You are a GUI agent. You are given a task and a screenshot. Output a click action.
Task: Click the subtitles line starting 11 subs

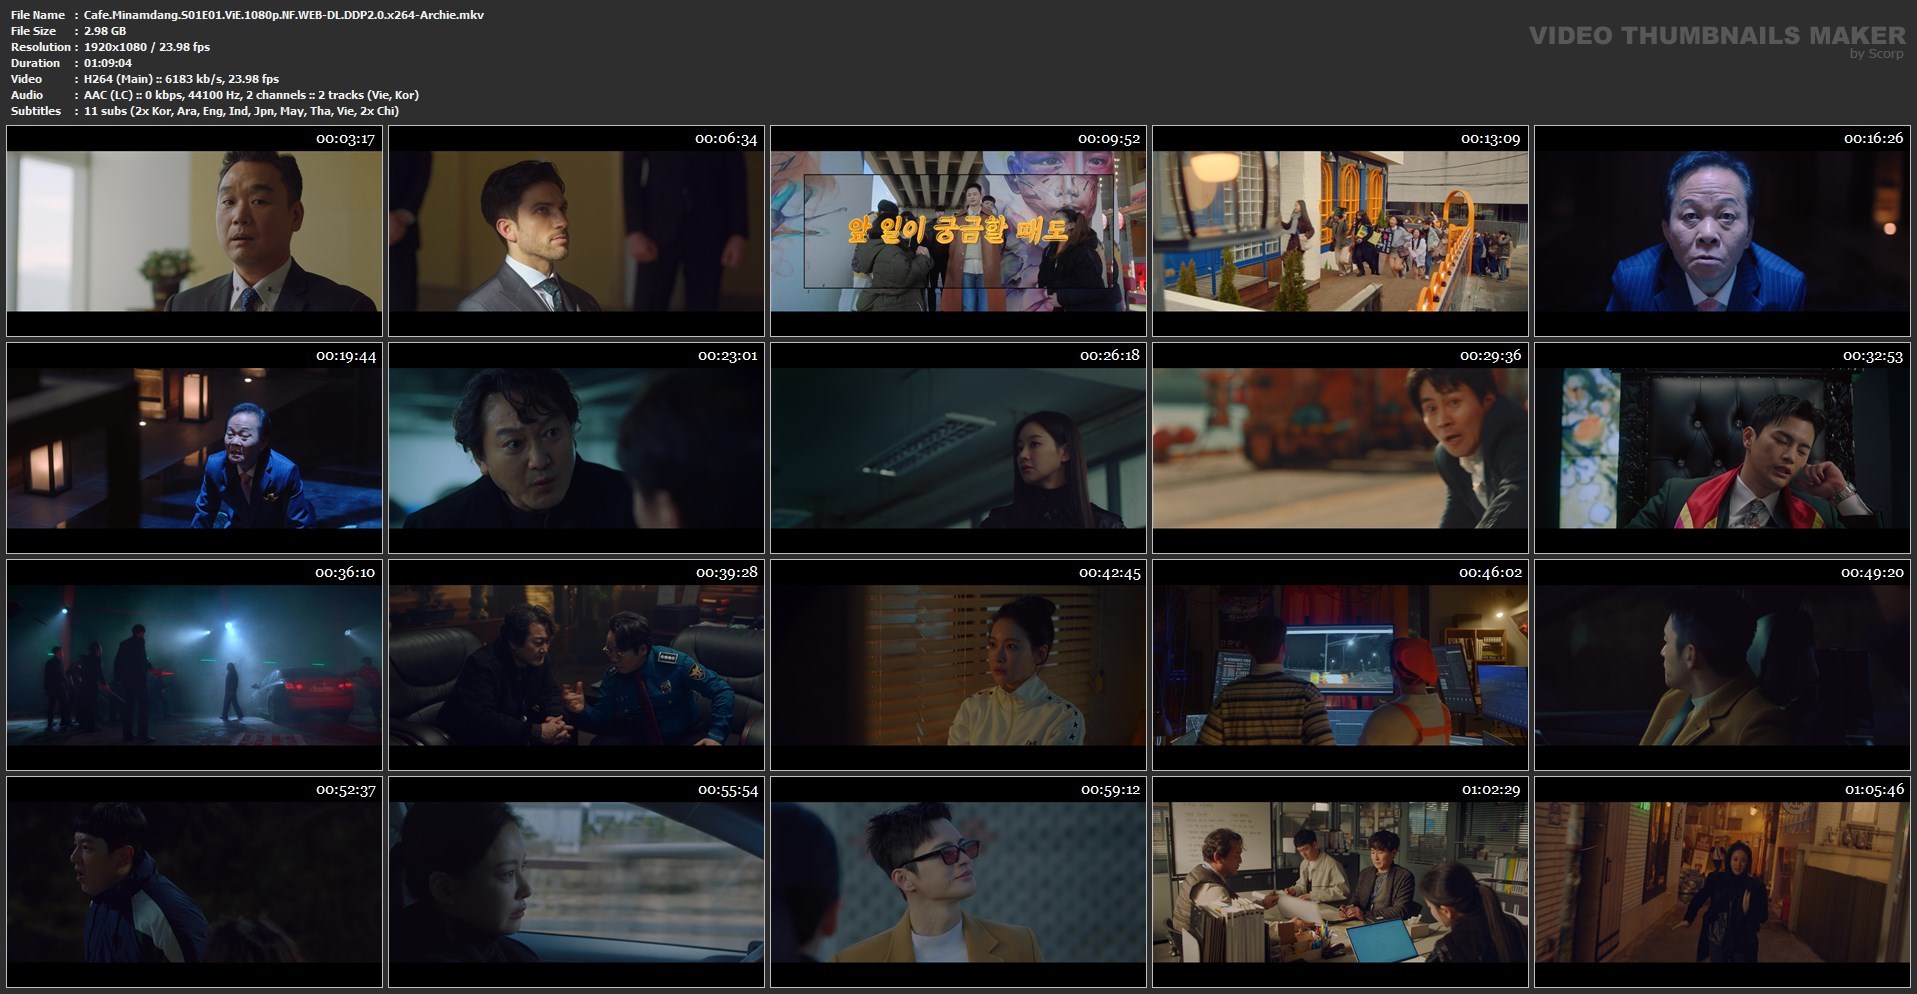coord(241,111)
